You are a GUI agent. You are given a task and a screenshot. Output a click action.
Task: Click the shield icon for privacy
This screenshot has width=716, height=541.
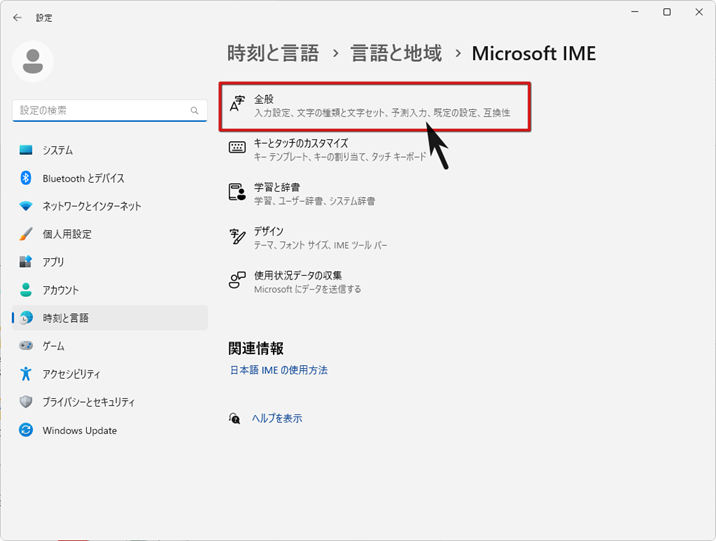[26, 402]
